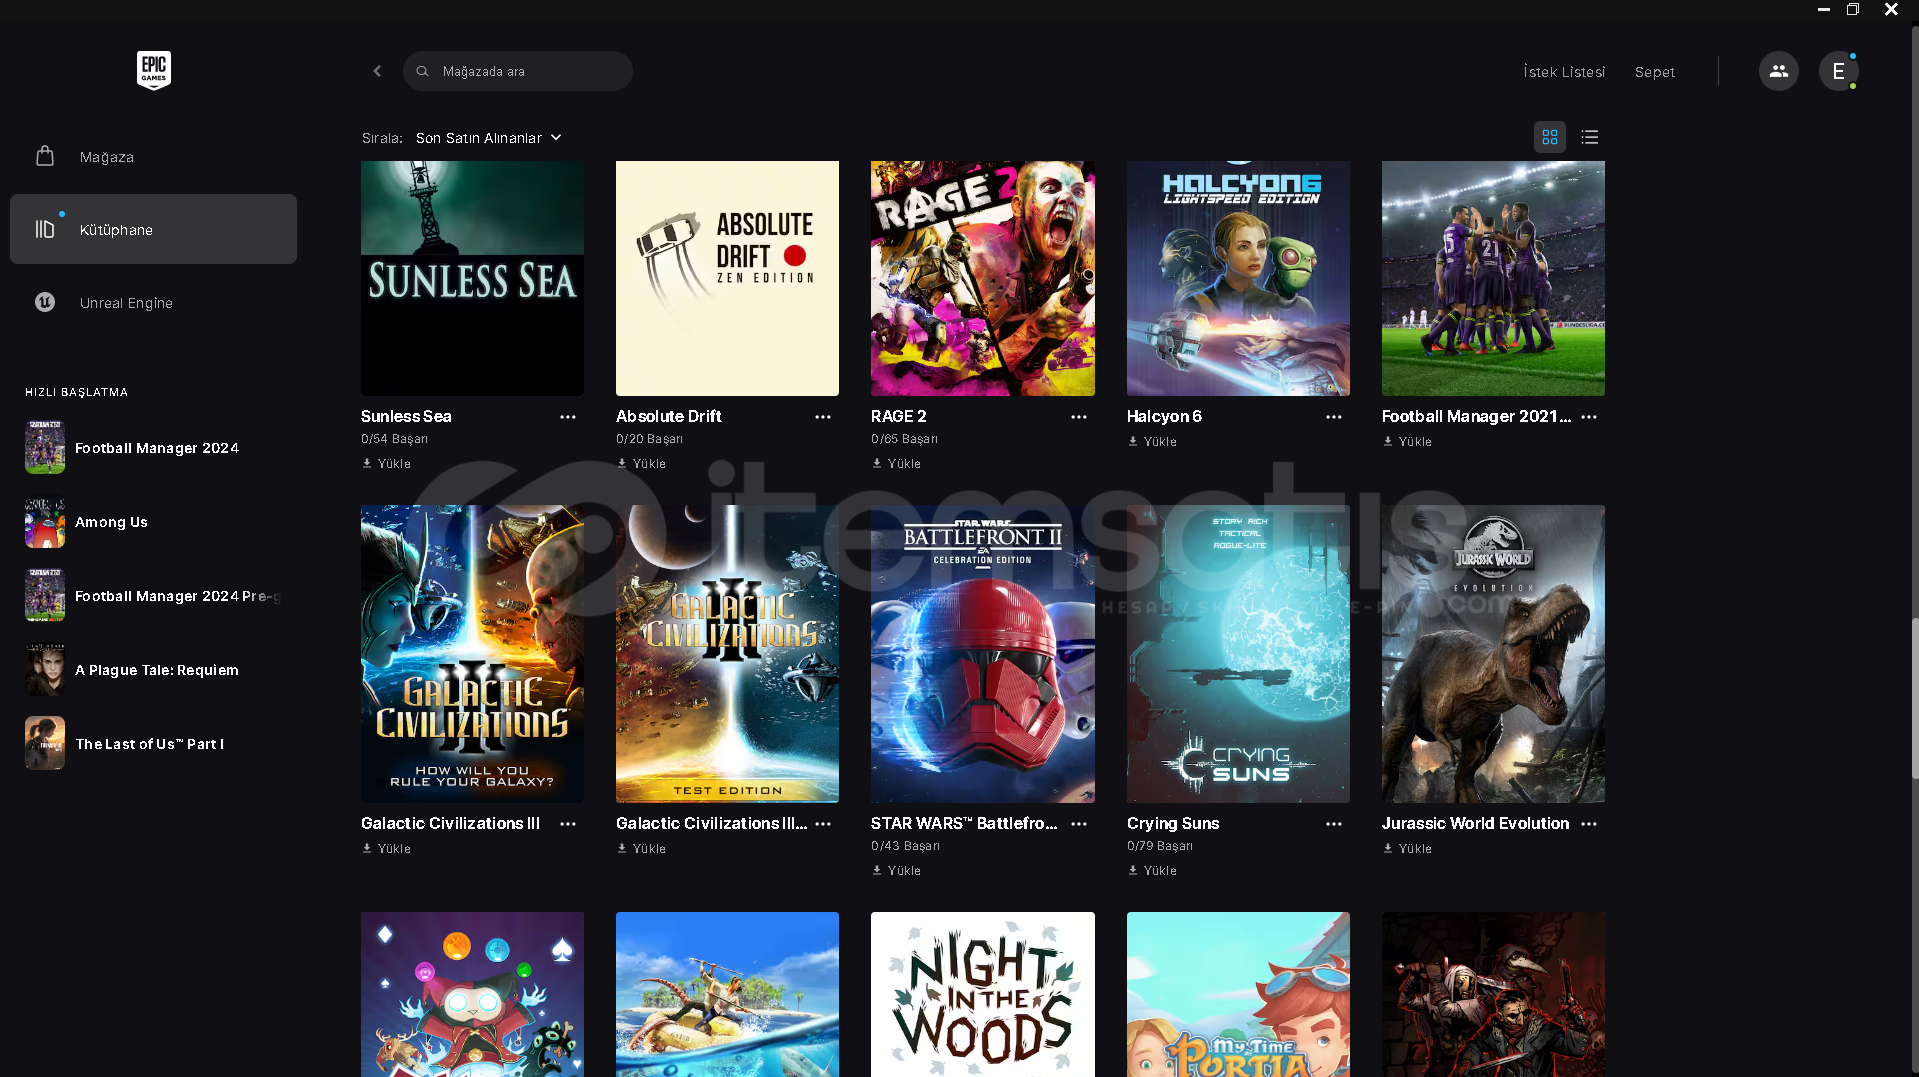This screenshot has height=1077, width=1919.
Task: Click the 0/20 Başarı achievements text
Action: [x=649, y=439]
